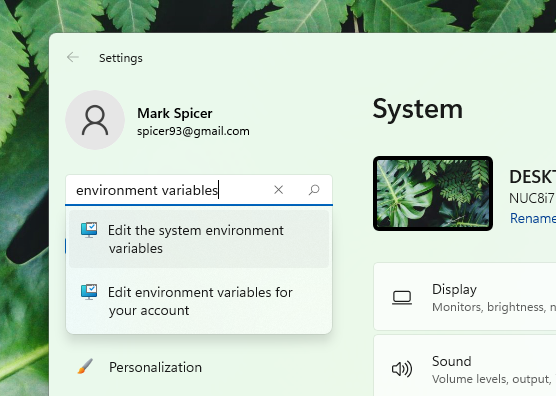This screenshot has height=396, width=556.
Task: Click the account environment variables result icon
Action: pos(89,292)
